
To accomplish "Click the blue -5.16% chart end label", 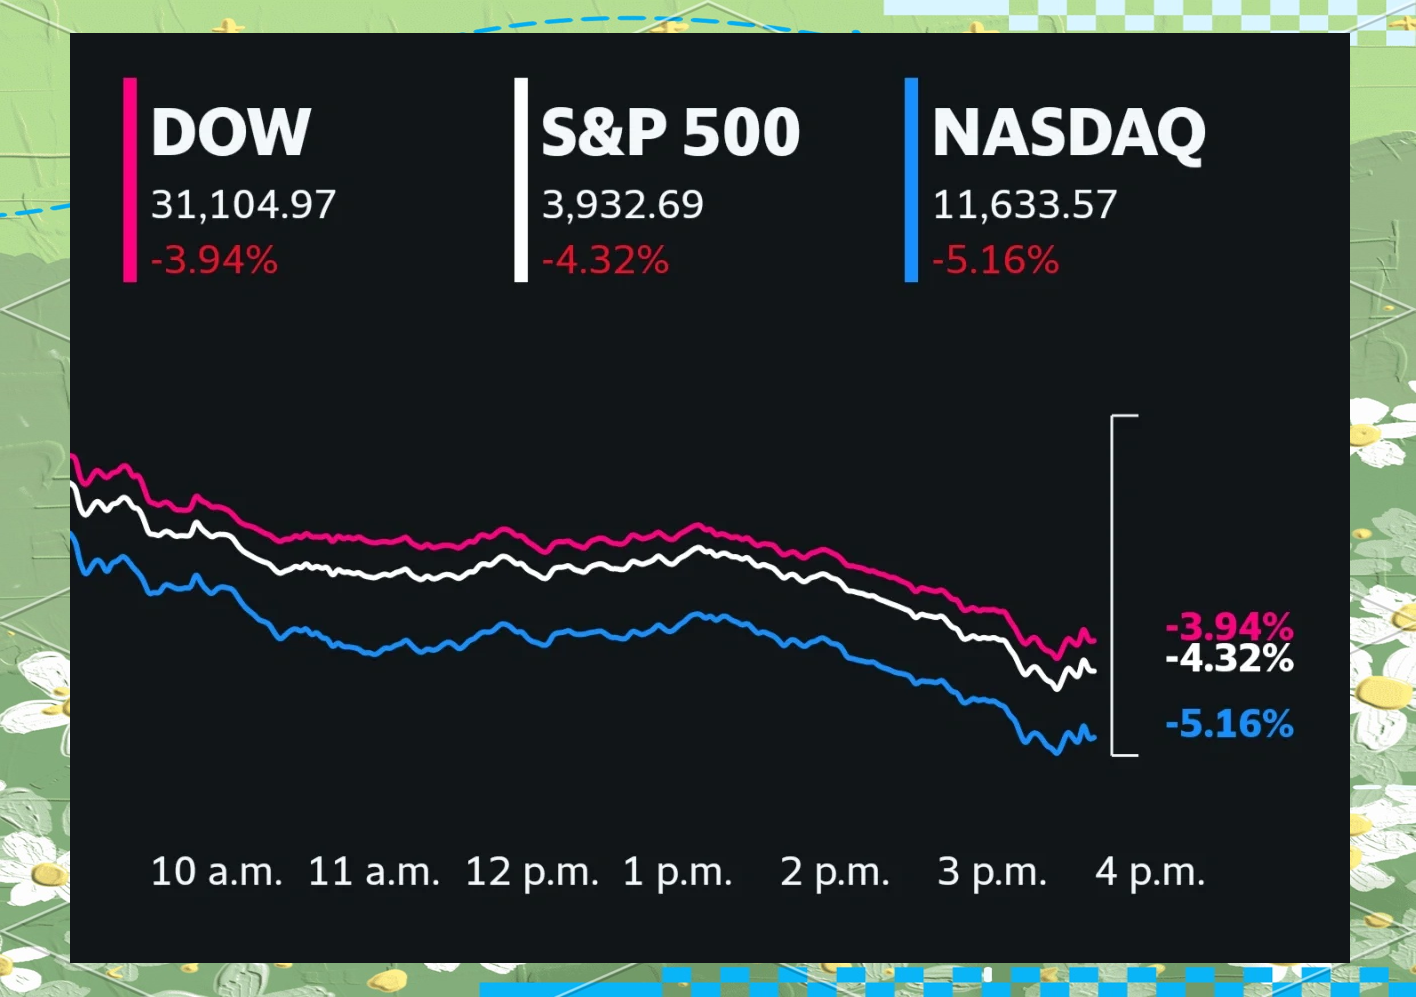I will pos(1229,724).
